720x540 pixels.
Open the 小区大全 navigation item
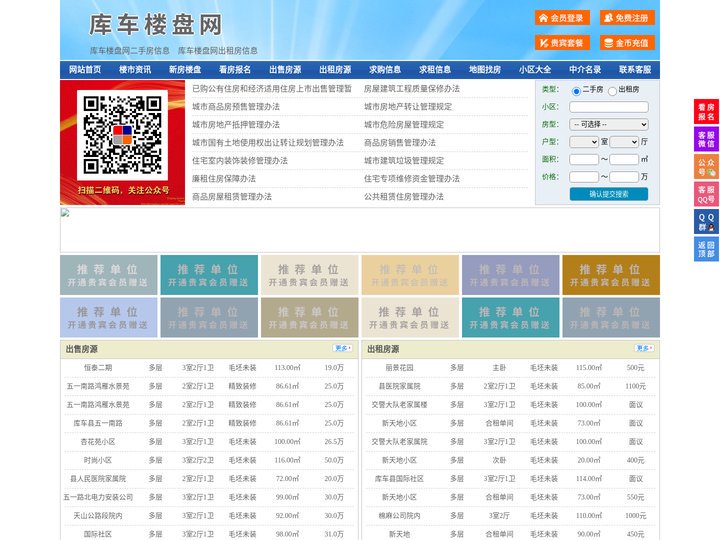535,70
